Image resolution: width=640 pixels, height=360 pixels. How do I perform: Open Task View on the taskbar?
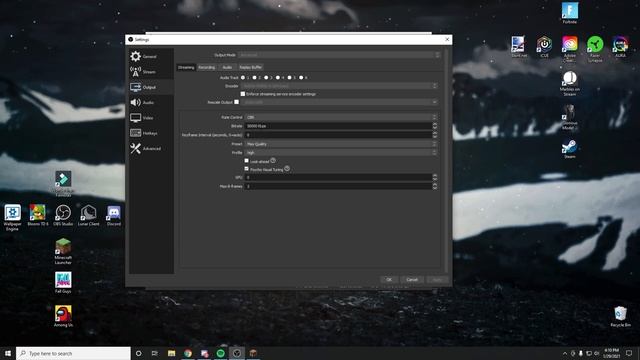click(x=155, y=353)
